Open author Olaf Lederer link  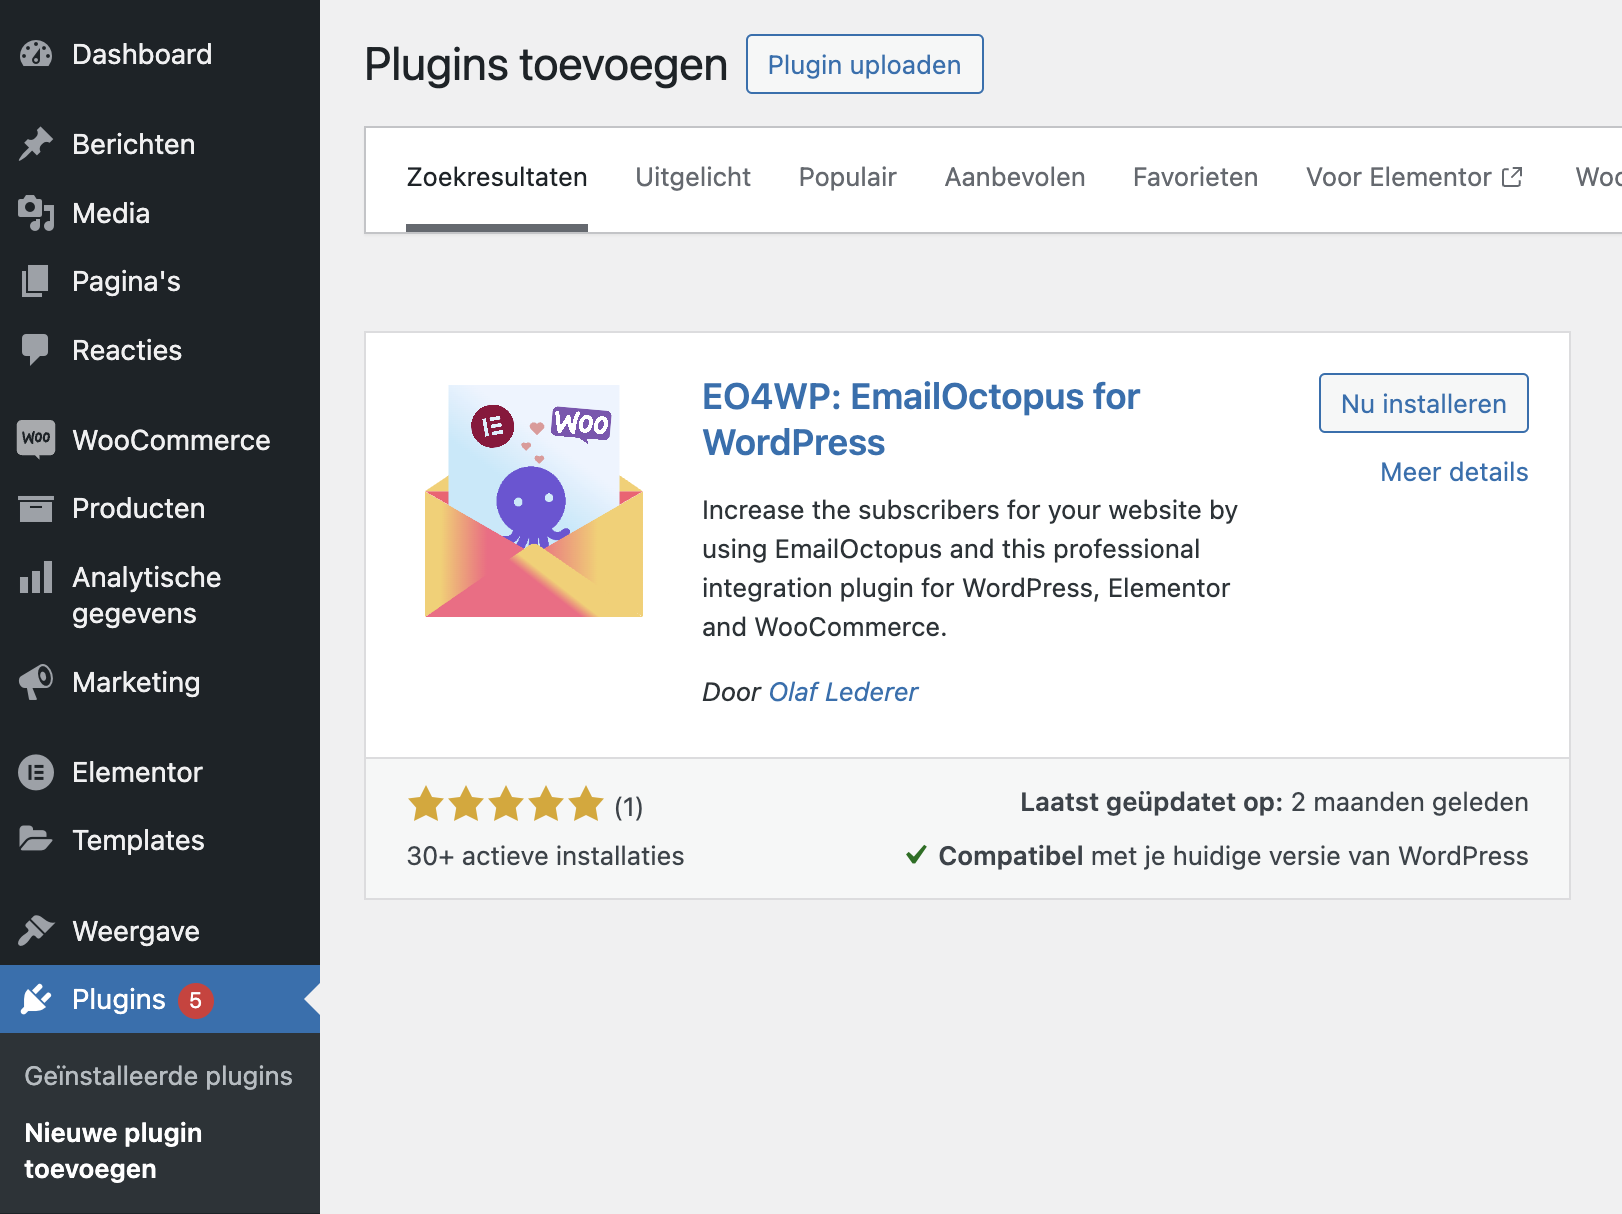tap(843, 692)
